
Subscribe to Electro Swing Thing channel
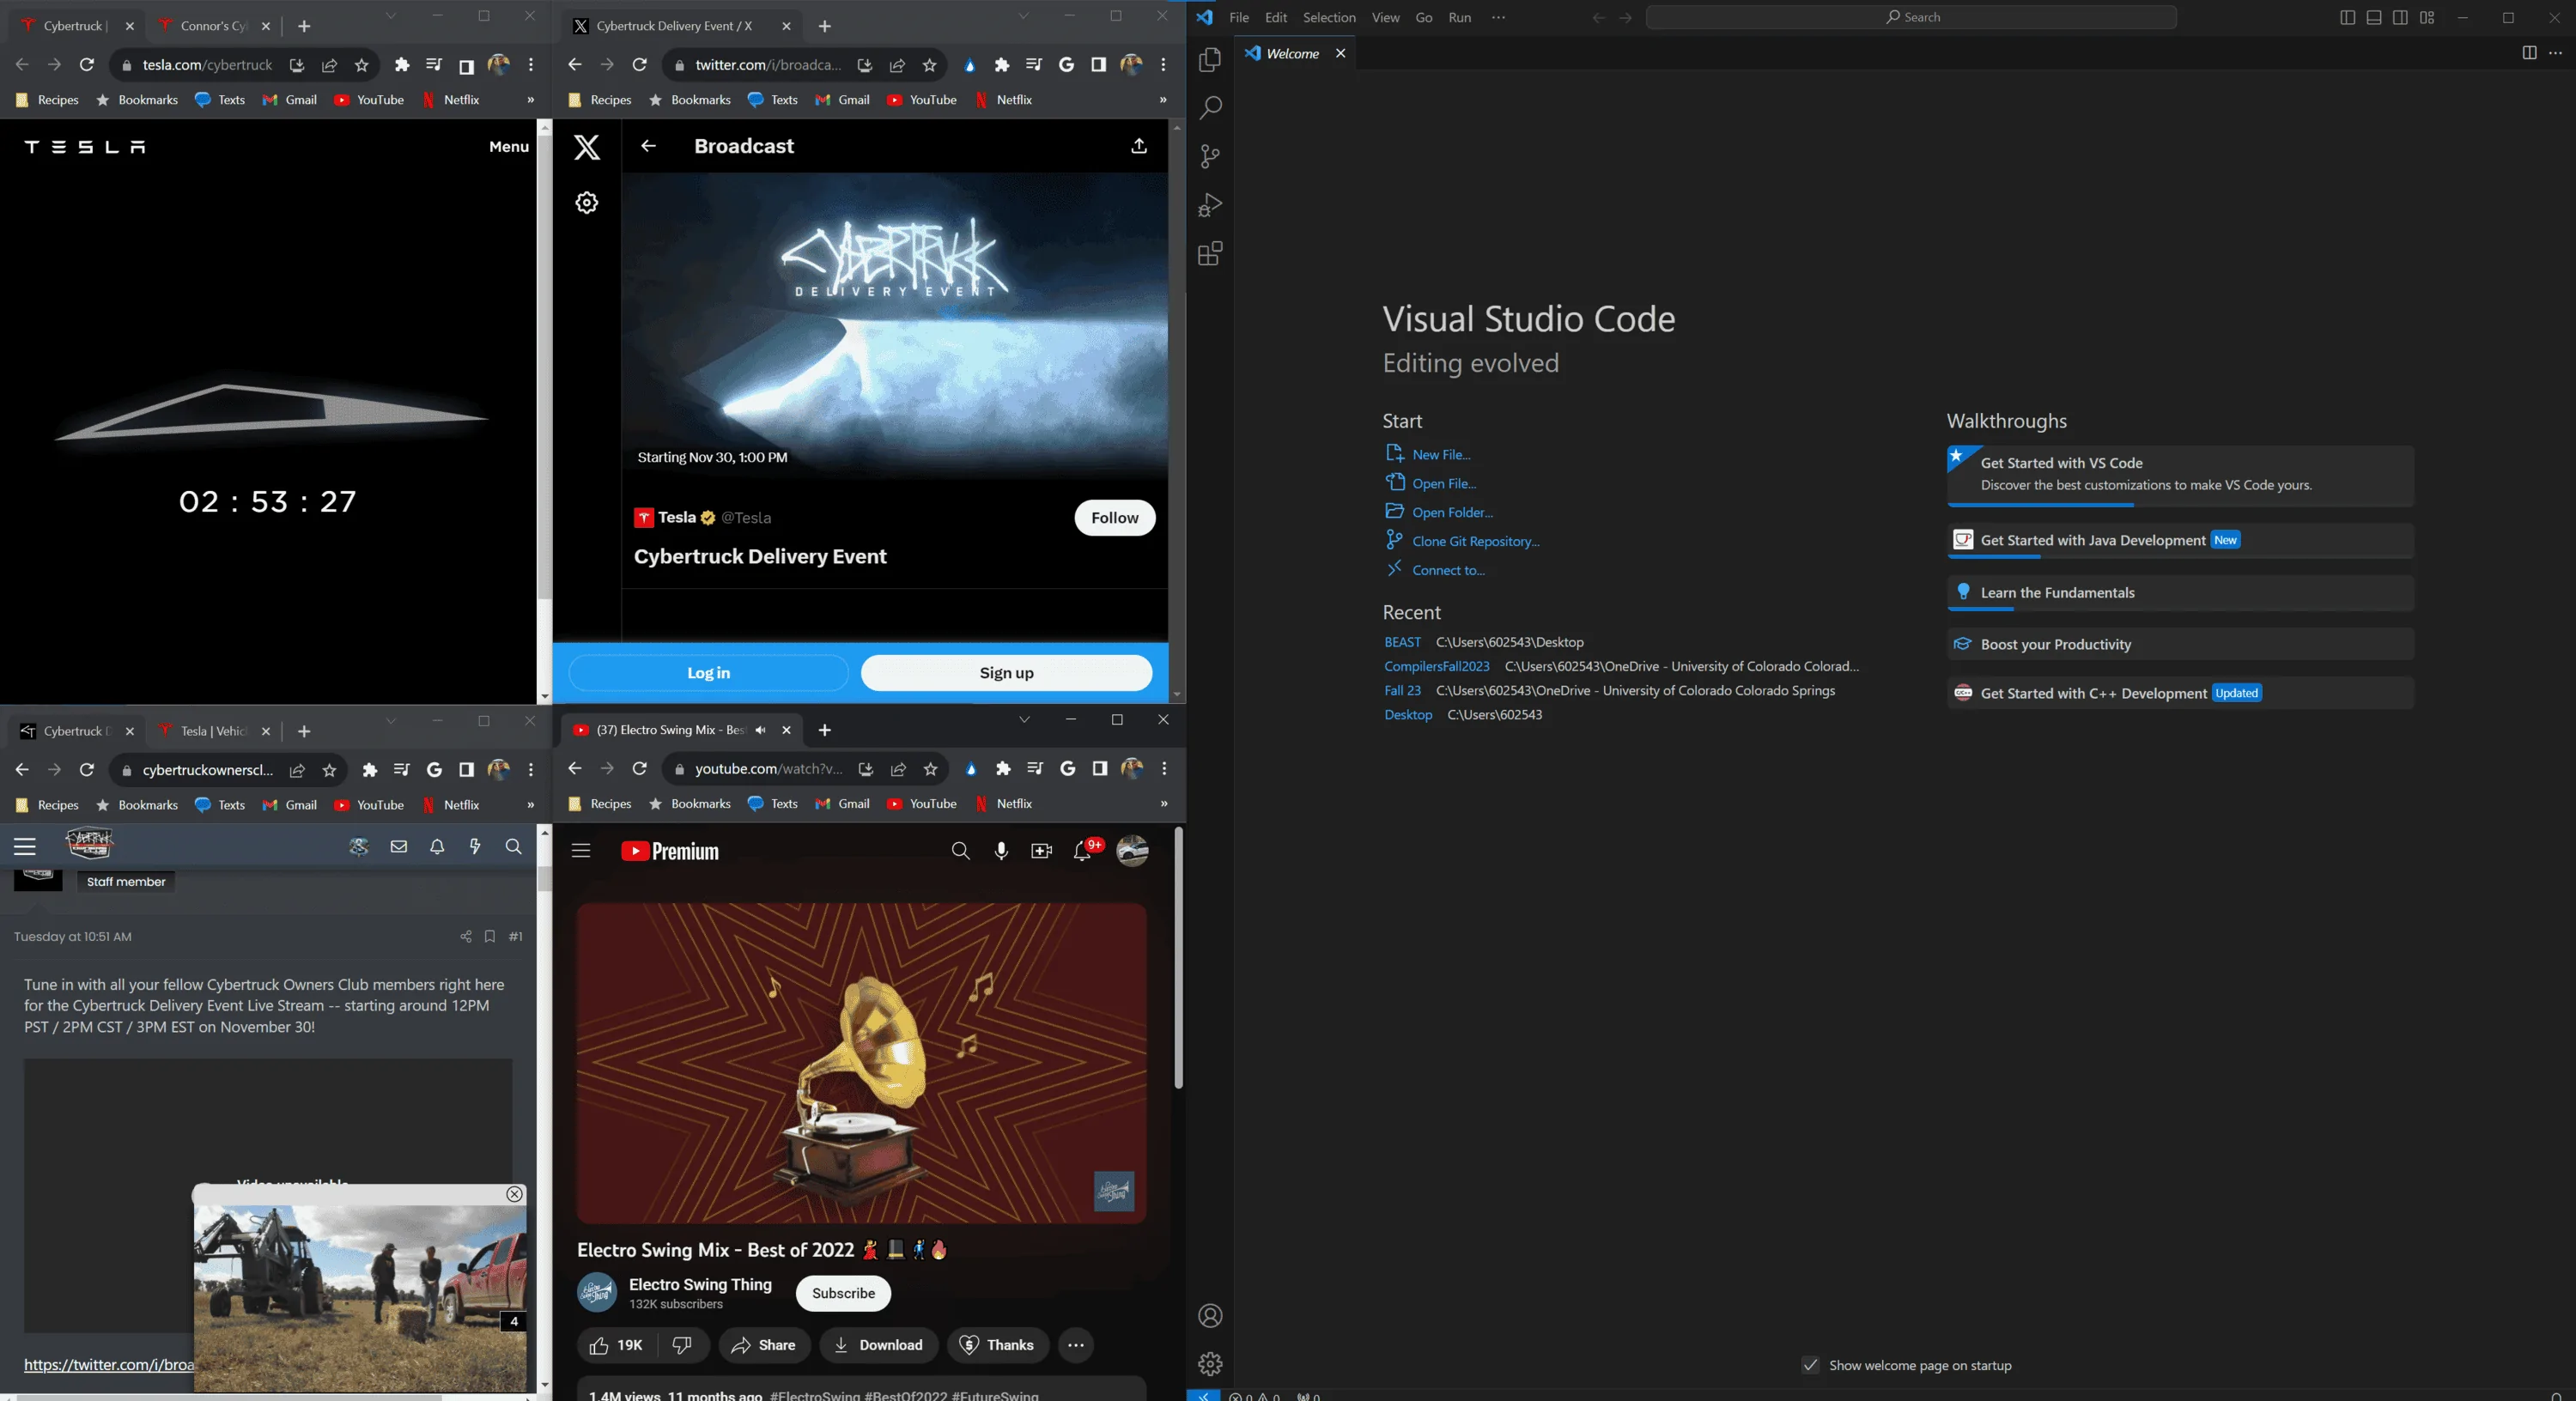click(843, 1293)
